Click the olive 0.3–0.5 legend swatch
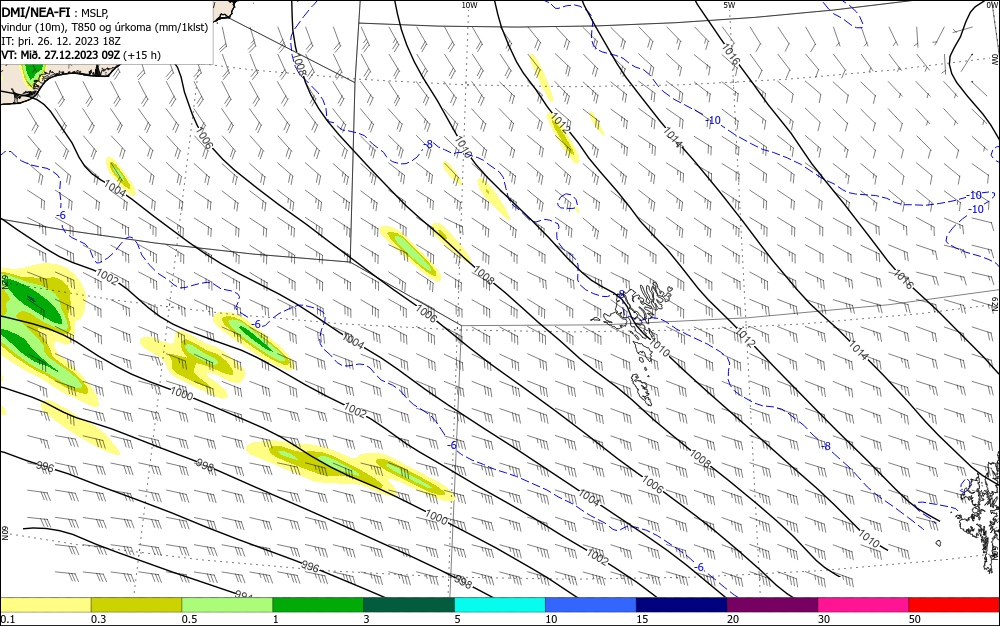 click(136, 605)
